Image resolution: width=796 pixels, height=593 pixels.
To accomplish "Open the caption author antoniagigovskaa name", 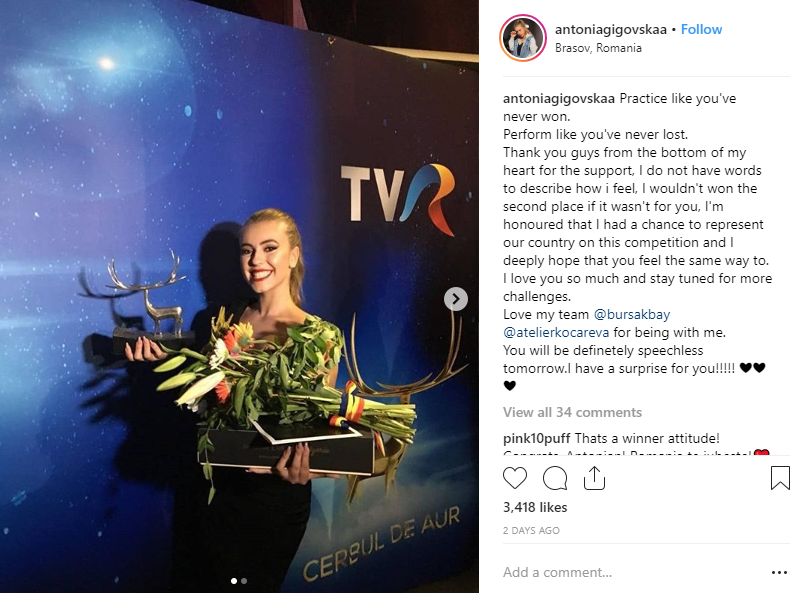I will (559, 98).
